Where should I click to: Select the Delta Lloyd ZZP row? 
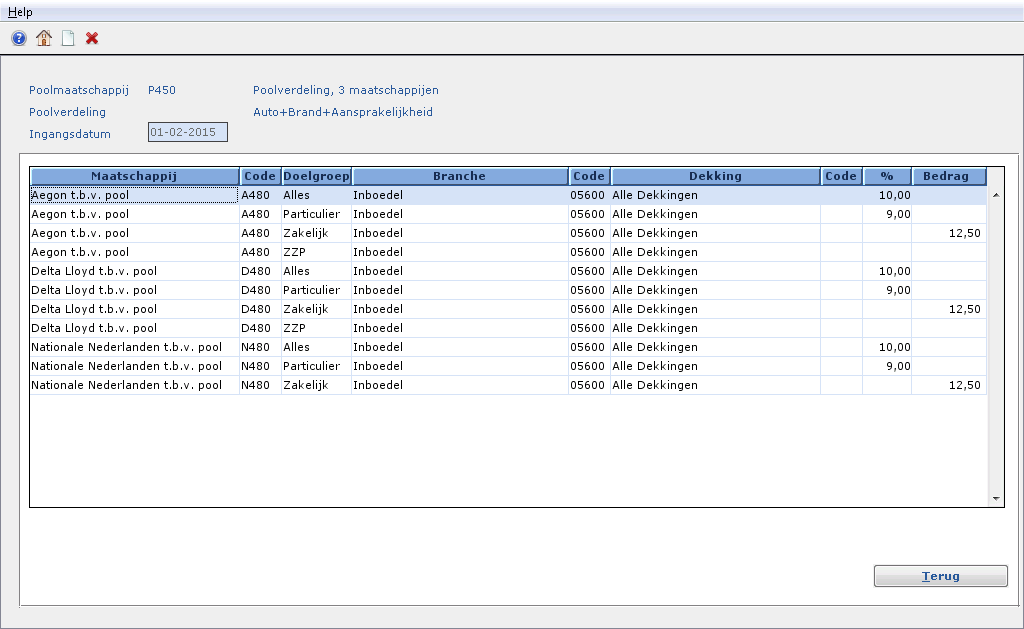[x=134, y=328]
